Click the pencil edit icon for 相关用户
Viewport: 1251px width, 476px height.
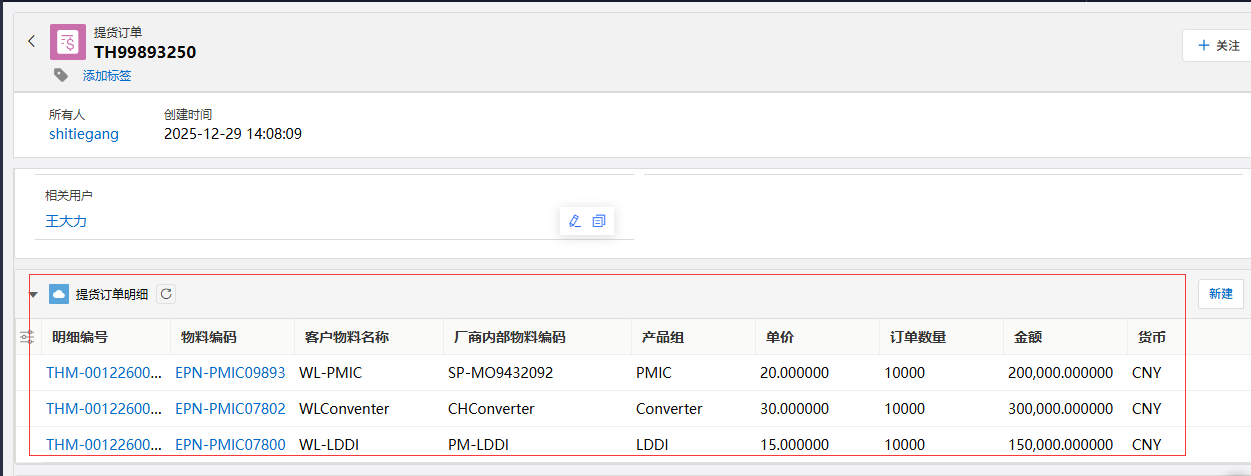click(x=574, y=221)
